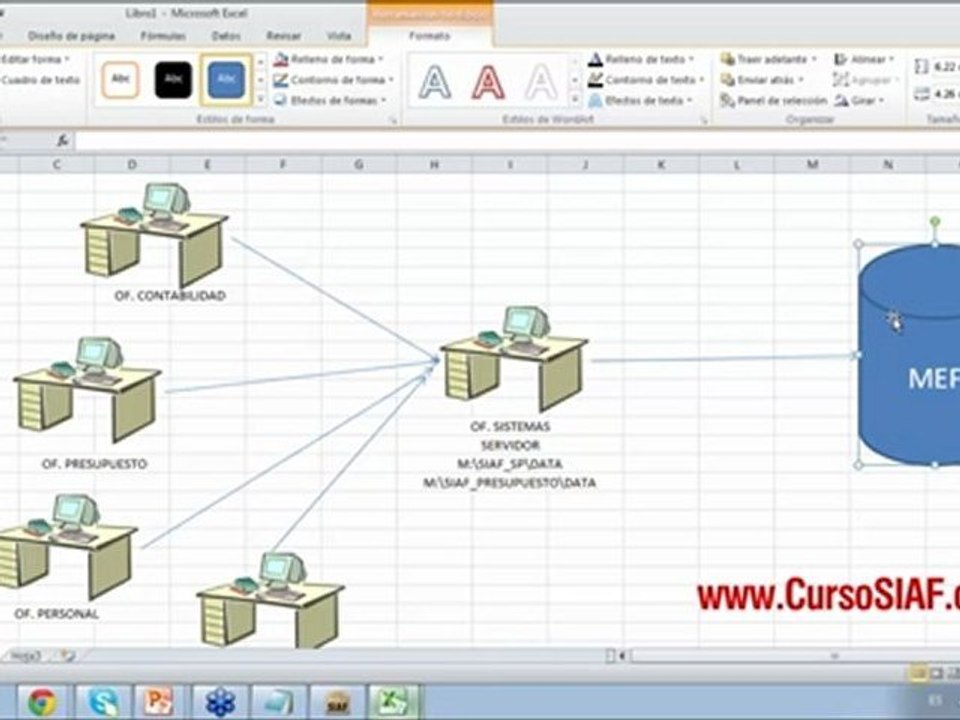Apply the black filled Abc shape style
This screenshot has width=960, height=720.
point(173,80)
